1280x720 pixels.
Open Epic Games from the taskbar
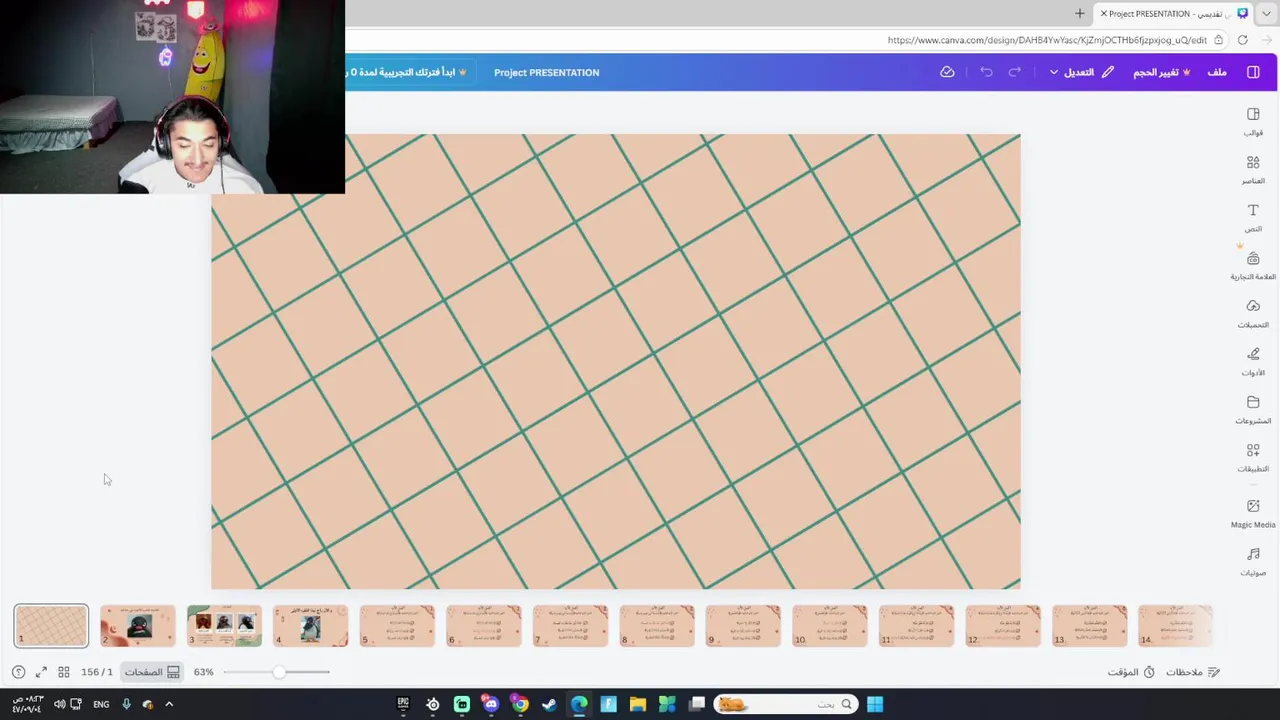coord(403,704)
